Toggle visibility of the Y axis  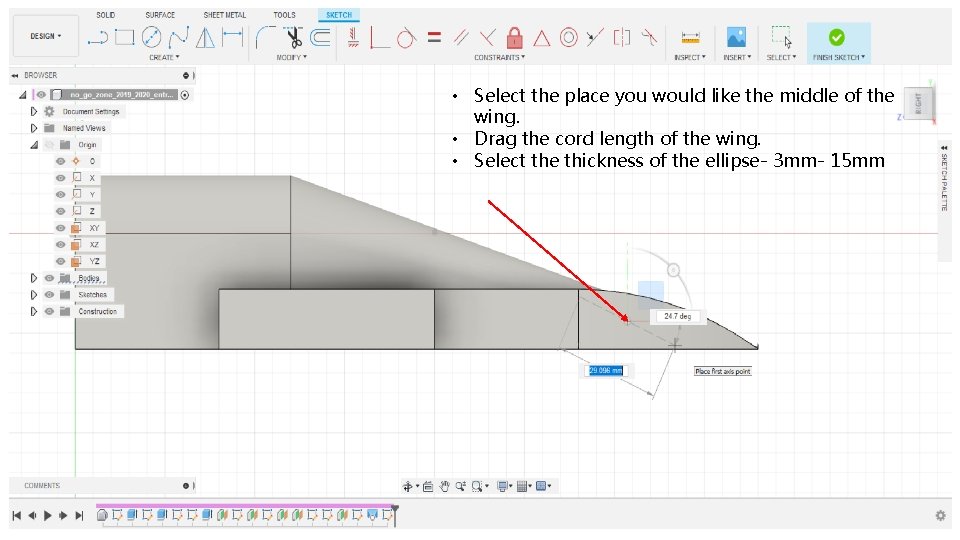(x=60, y=195)
